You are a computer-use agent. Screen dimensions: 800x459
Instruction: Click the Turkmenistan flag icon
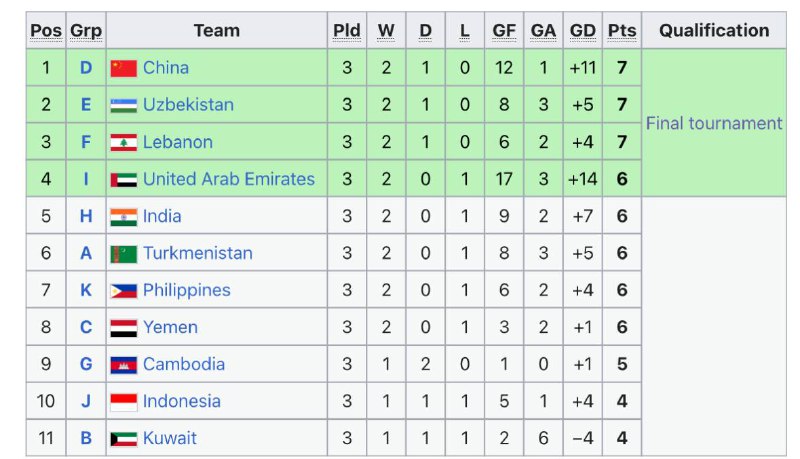tap(123, 254)
